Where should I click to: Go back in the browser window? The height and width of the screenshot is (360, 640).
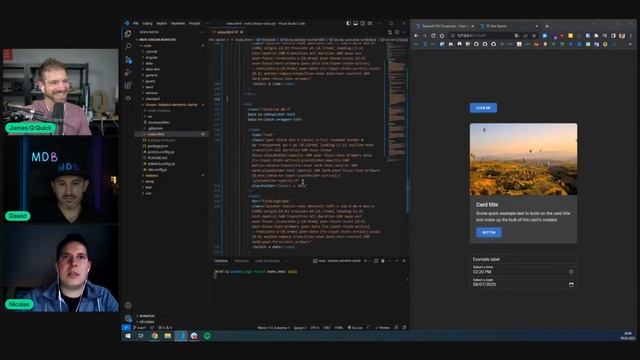click(416, 36)
